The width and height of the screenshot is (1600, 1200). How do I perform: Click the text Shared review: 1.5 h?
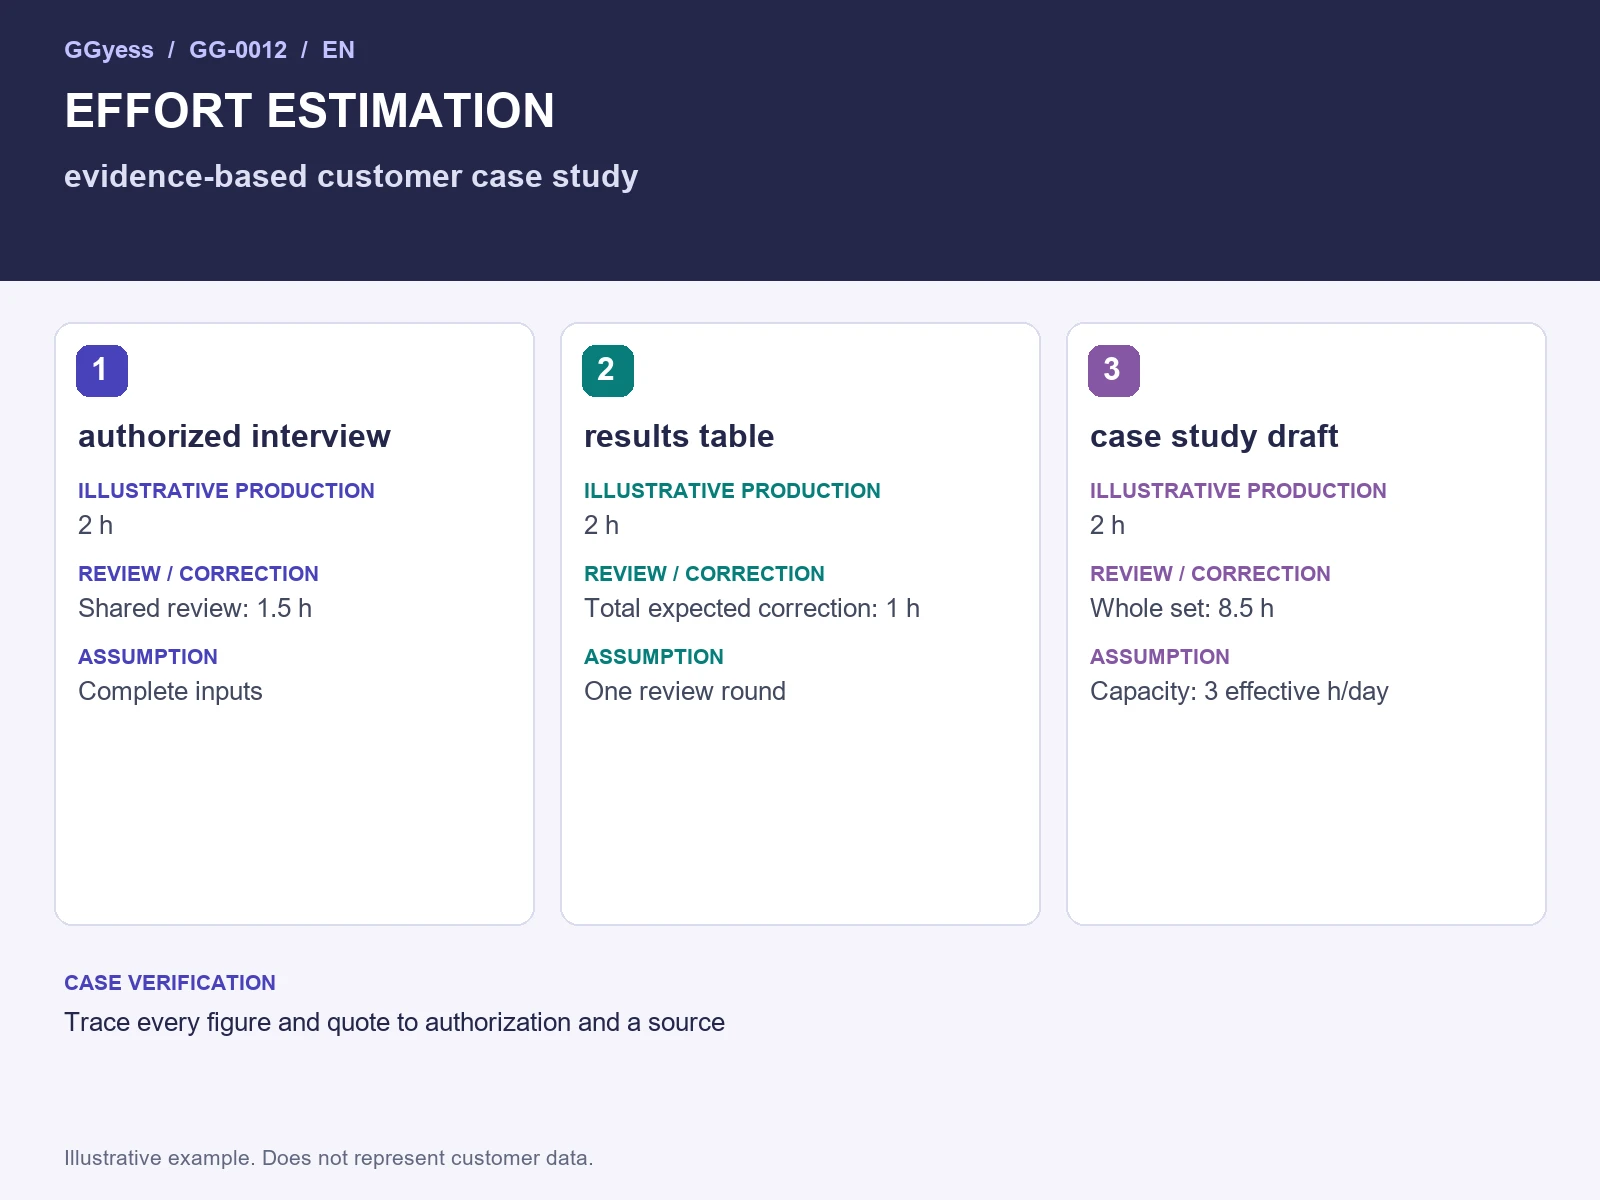click(x=195, y=608)
